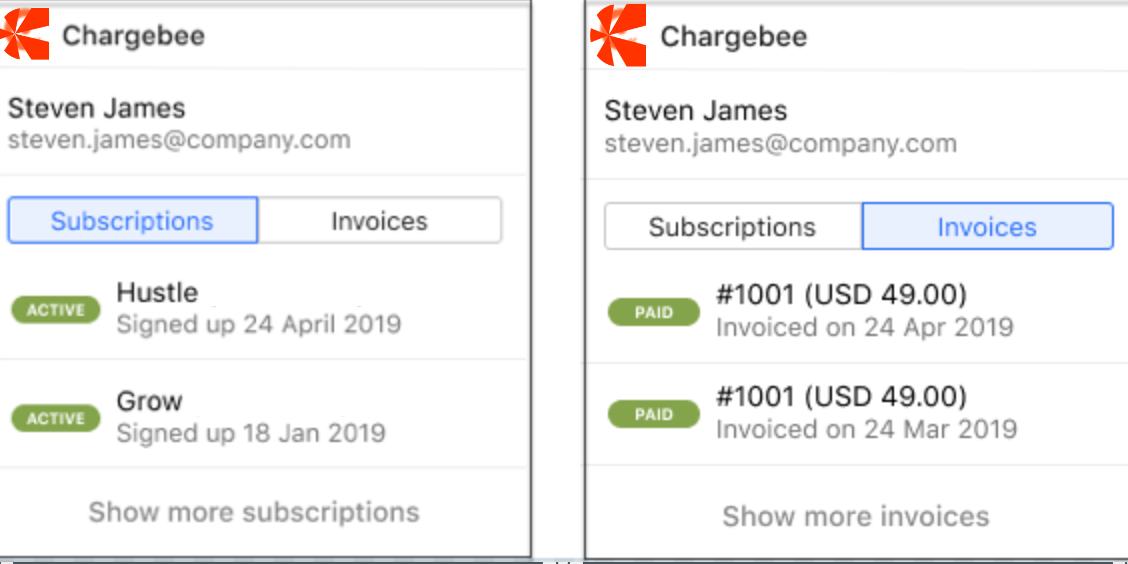This screenshot has height=564, width=1128.
Task: Open the Hustle subscription
Action: coord(158,293)
